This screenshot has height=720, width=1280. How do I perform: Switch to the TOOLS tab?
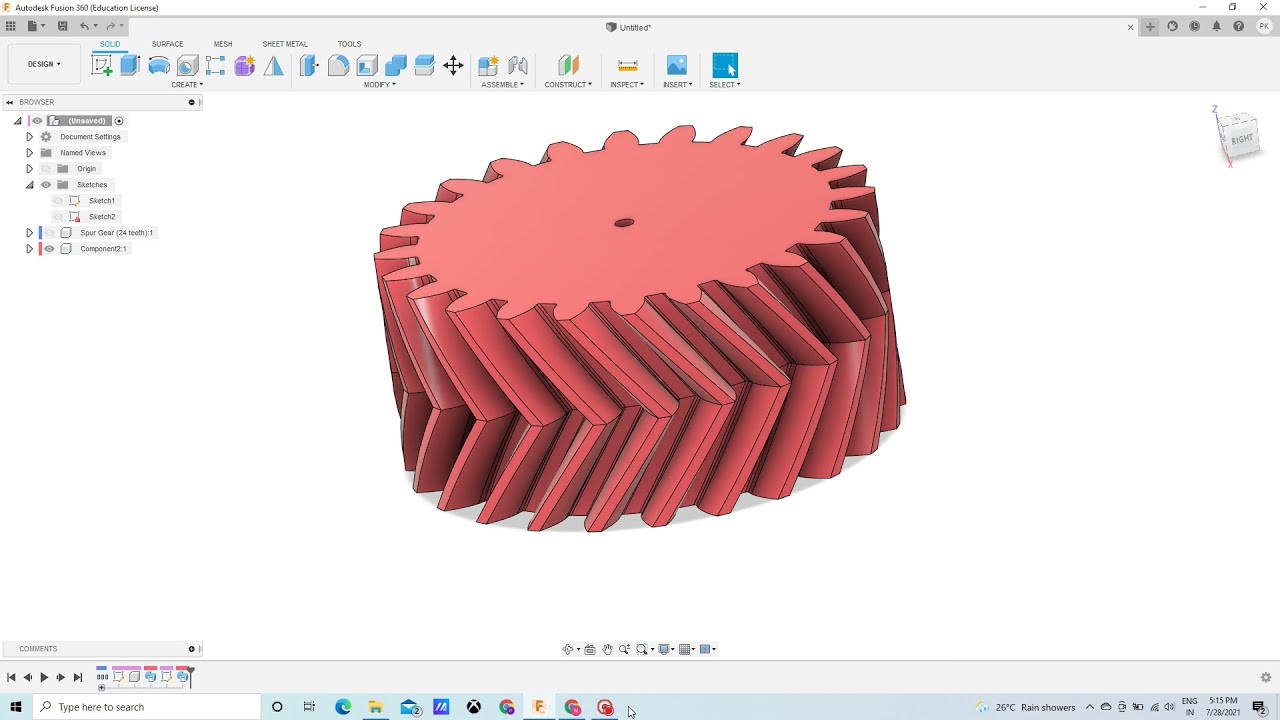click(x=349, y=44)
